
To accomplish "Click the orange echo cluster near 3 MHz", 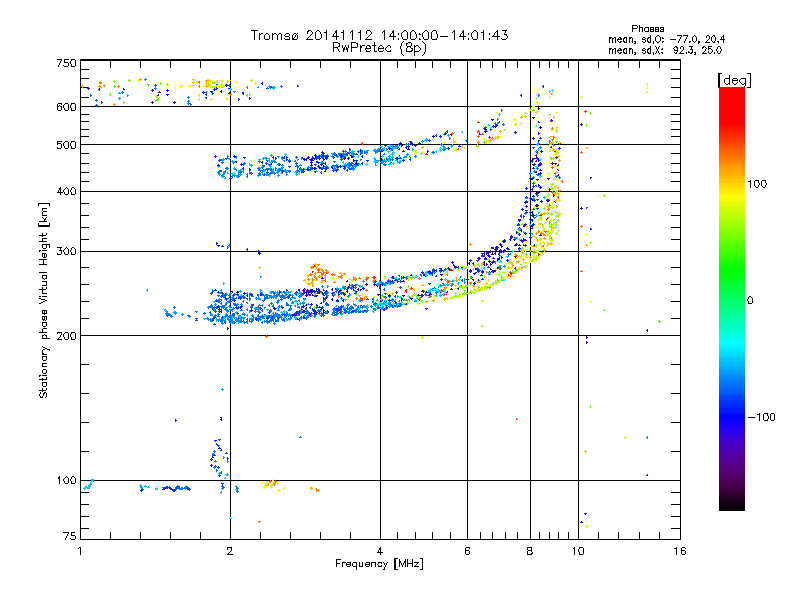I will pyautogui.click(x=317, y=274).
